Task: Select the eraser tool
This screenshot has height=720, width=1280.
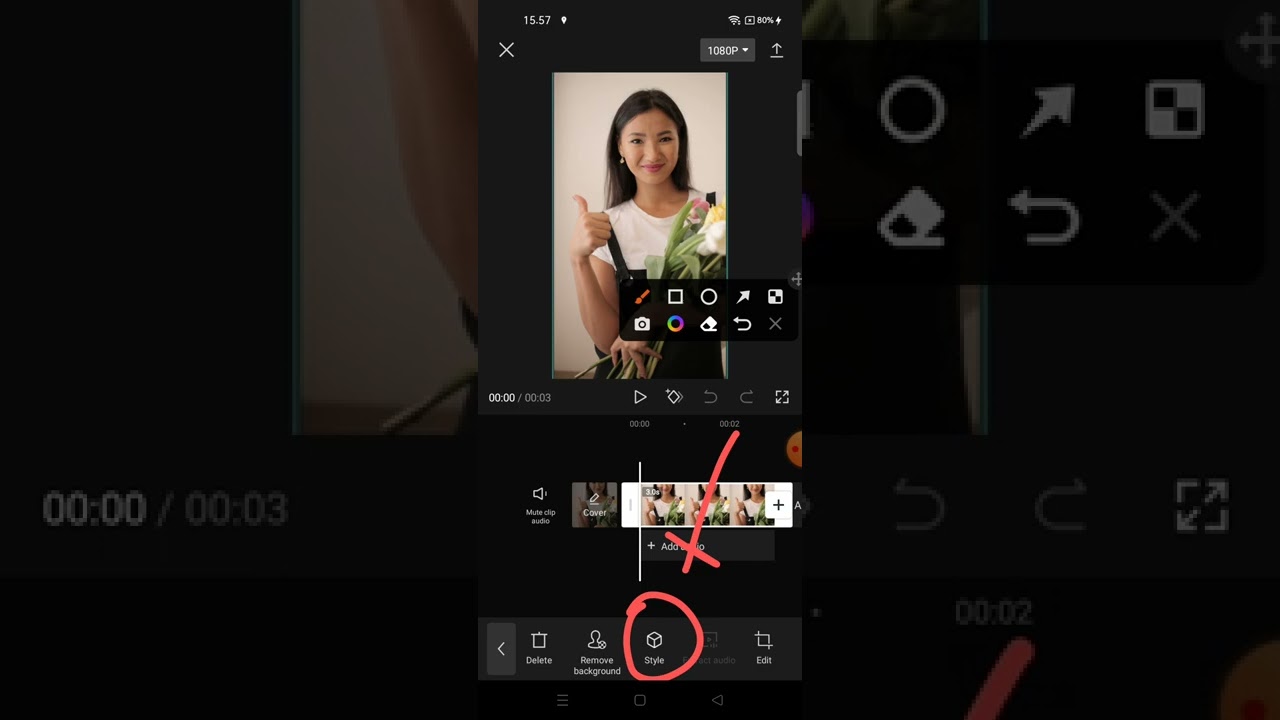Action: tap(708, 324)
